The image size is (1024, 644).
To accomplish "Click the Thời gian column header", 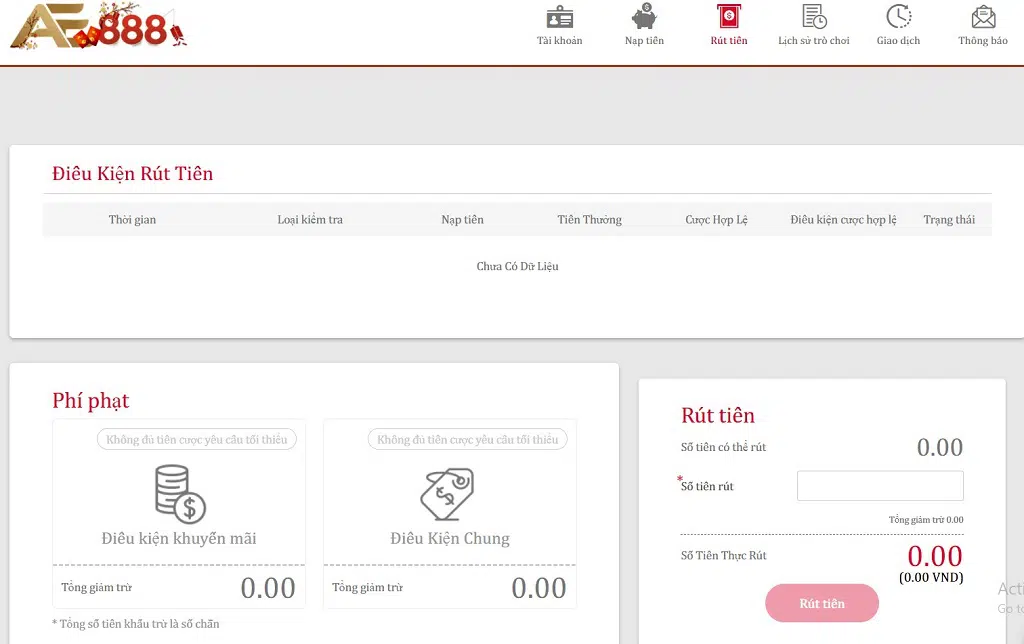I will (x=132, y=220).
